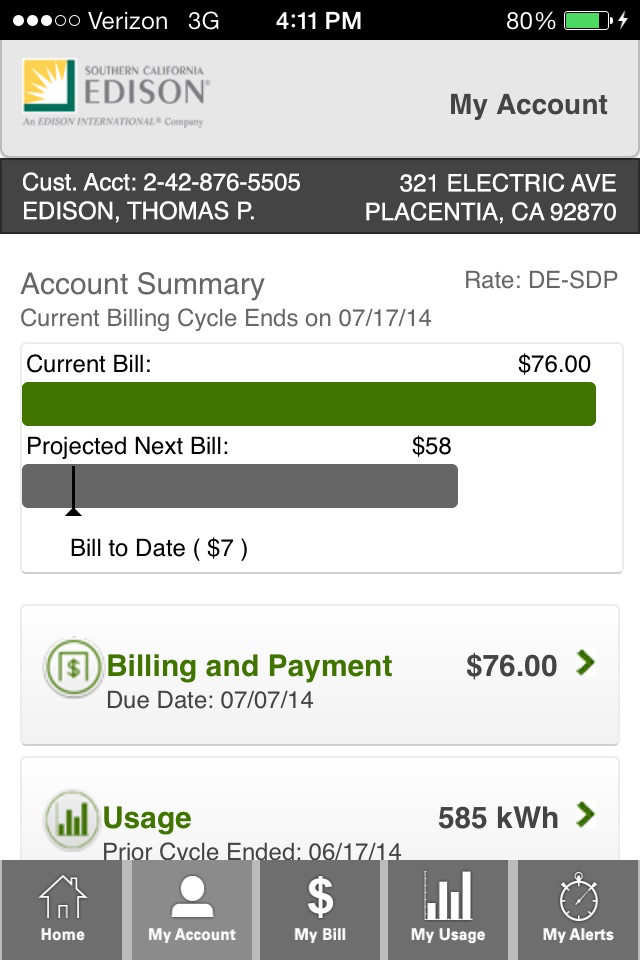This screenshot has height=960, width=640.
Task: Expand Usage details with green chevron
Action: (586, 815)
